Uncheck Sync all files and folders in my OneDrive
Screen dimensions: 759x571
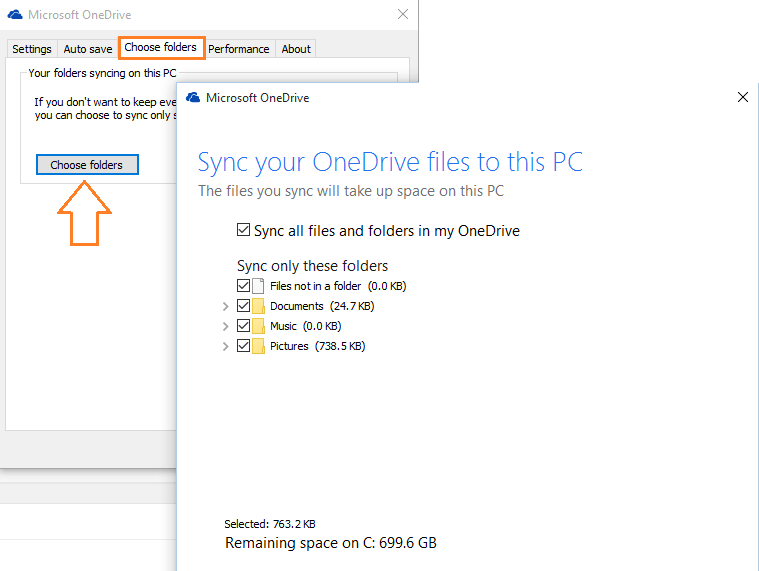click(243, 229)
